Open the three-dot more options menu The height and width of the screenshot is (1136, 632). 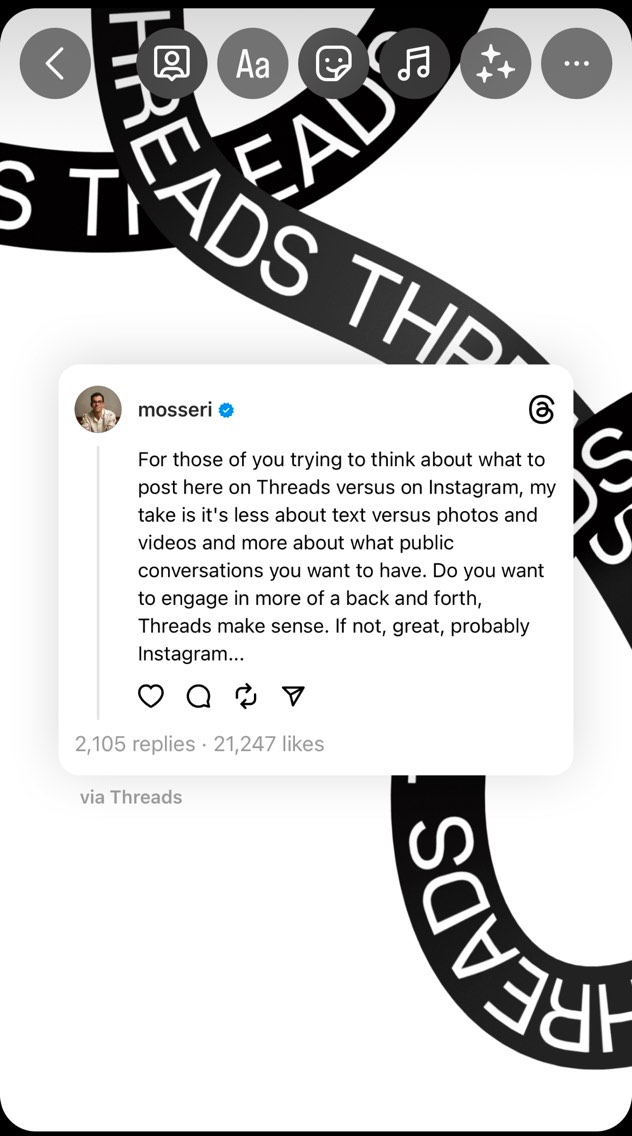point(577,64)
